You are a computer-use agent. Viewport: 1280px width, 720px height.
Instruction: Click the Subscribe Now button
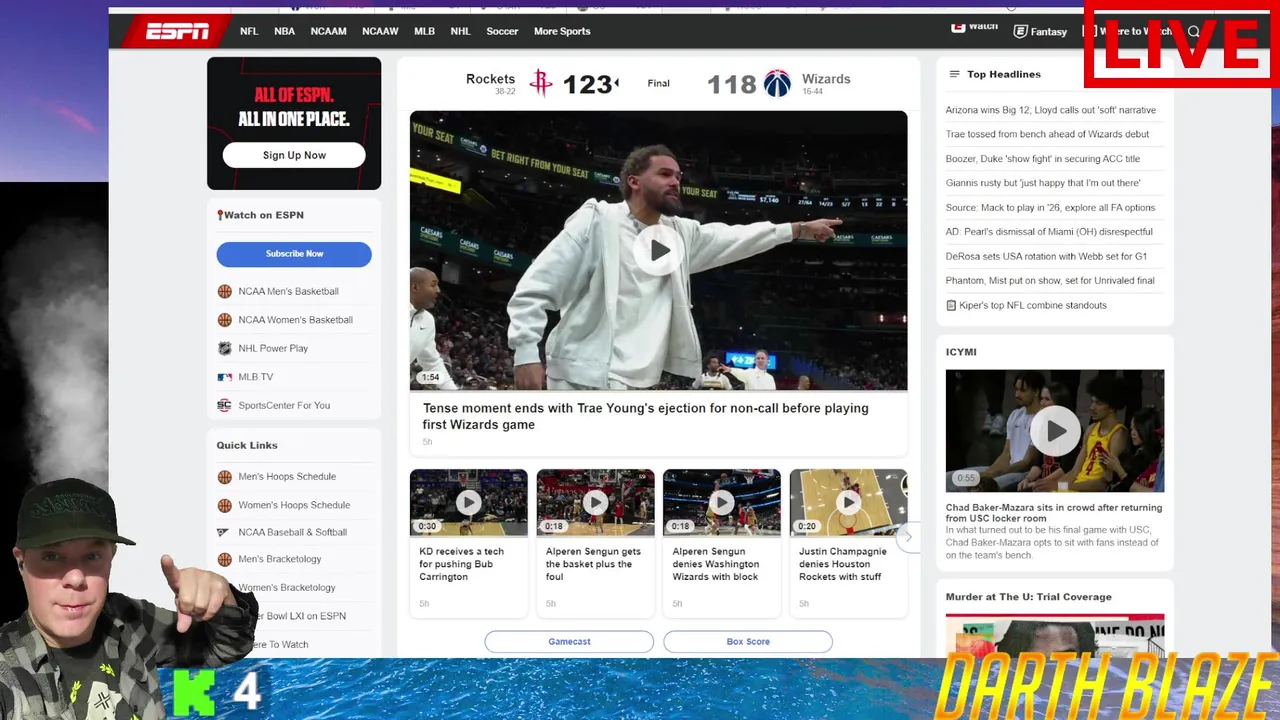294,254
